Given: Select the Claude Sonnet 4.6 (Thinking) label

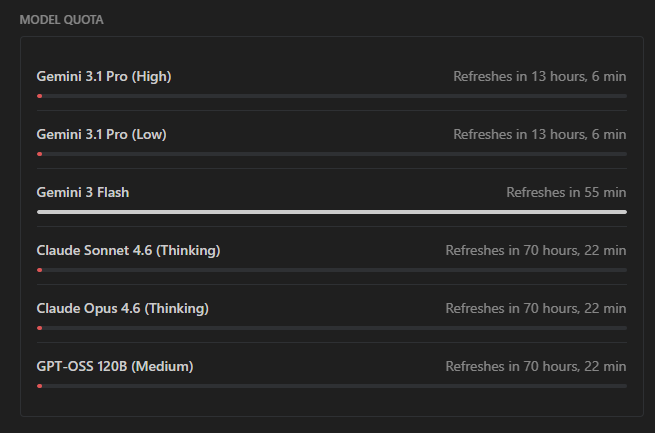Looking at the screenshot, I should click(128, 250).
